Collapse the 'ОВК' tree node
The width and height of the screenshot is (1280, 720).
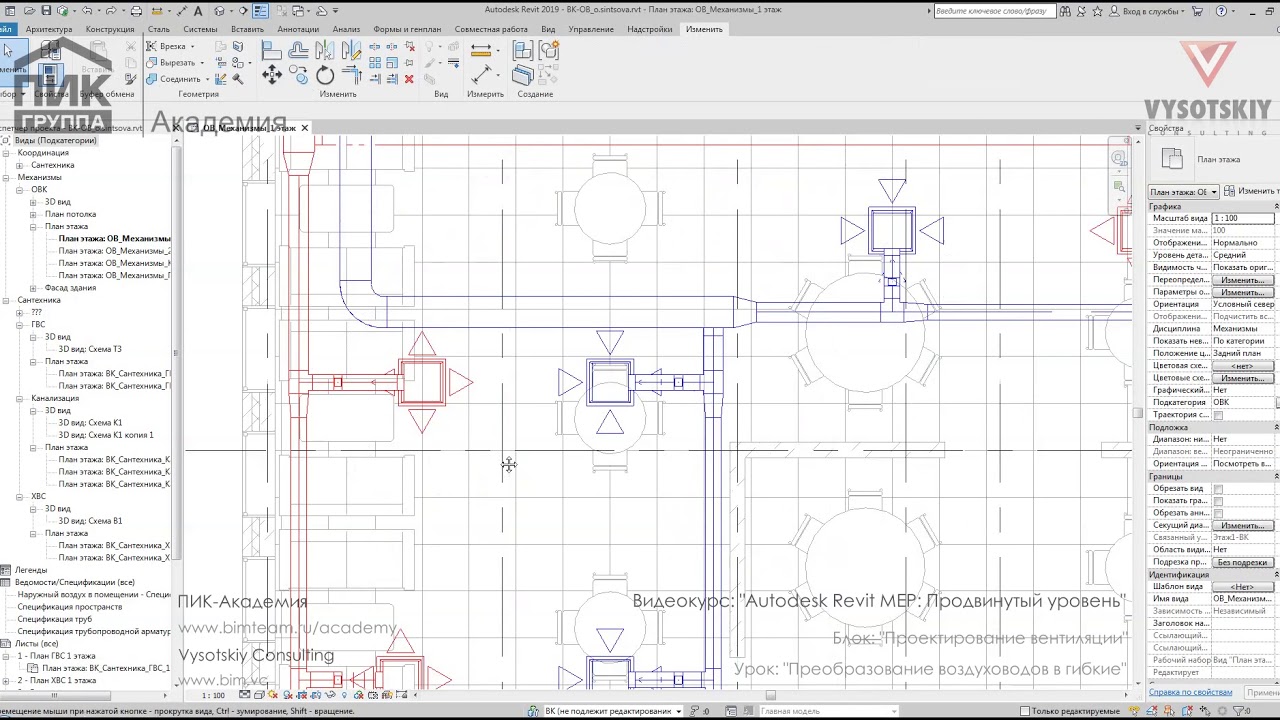[x=19, y=189]
